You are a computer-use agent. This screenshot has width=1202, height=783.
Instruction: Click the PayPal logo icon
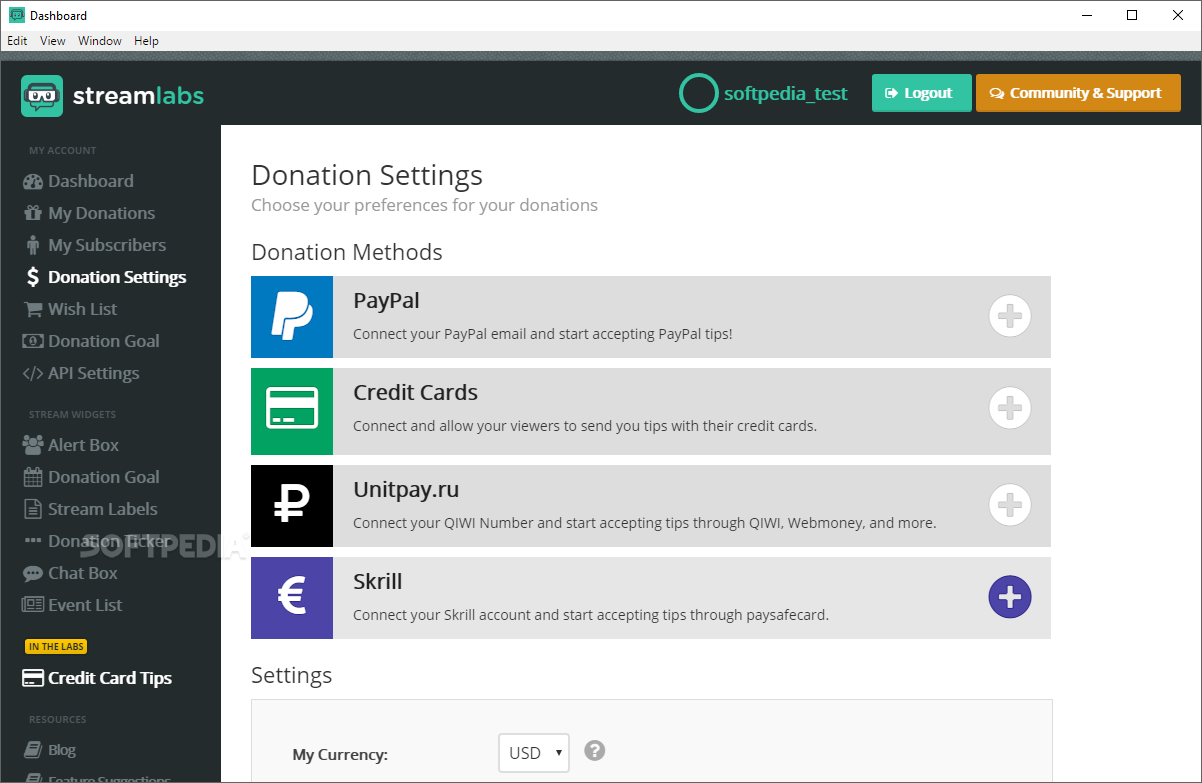292,317
